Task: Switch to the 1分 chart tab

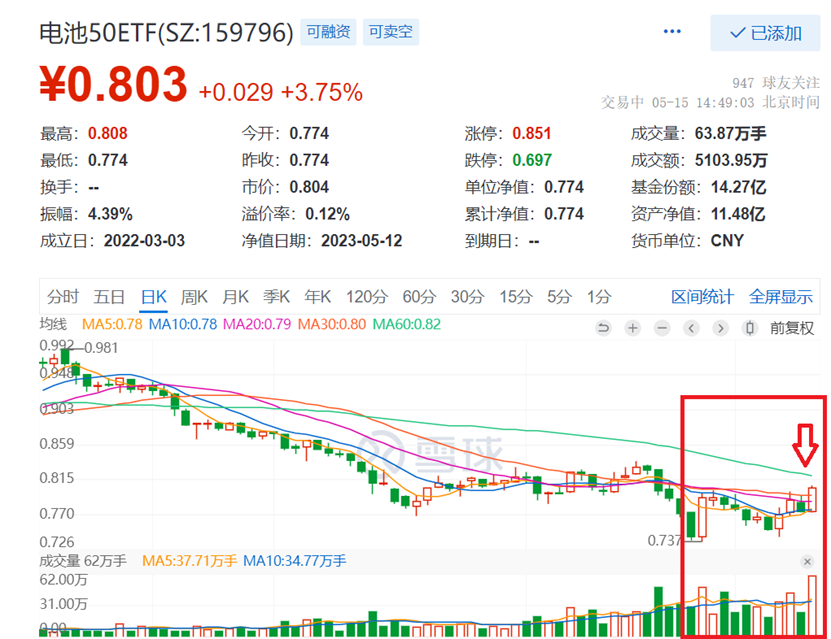Action: [599, 297]
